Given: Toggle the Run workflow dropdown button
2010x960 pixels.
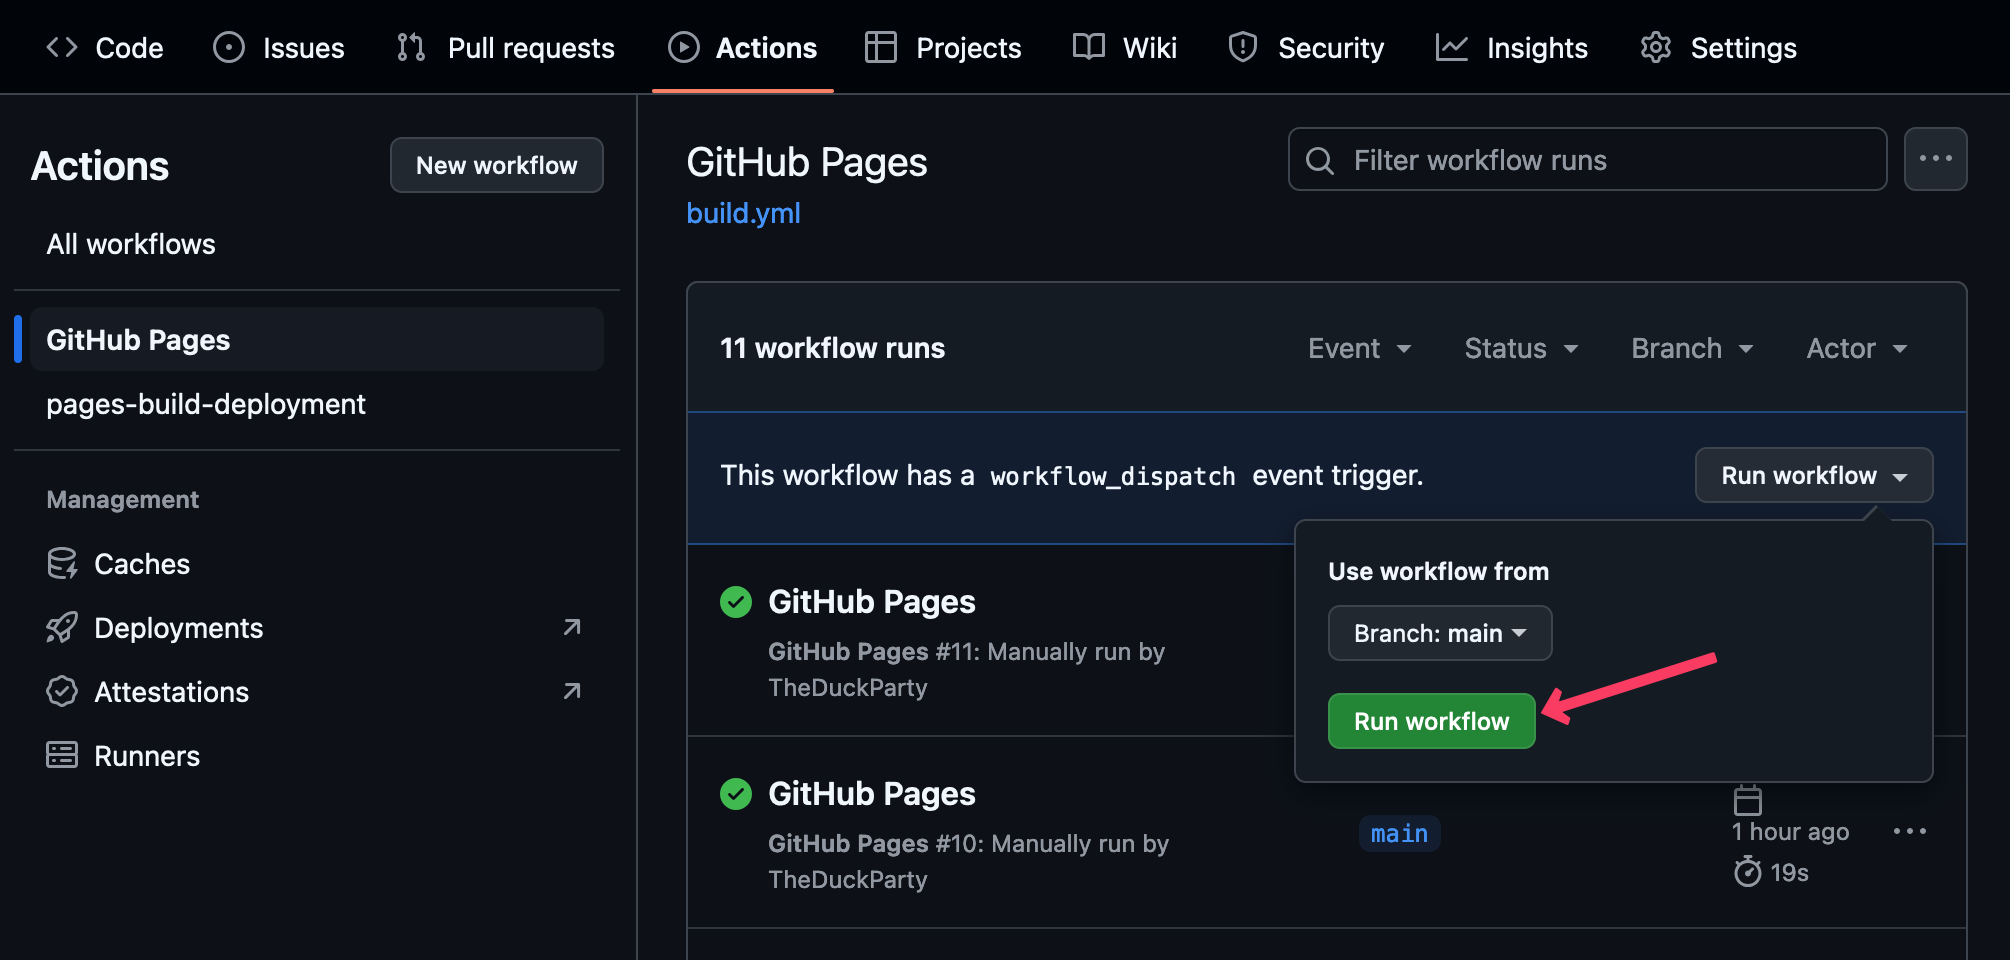Looking at the screenshot, I should [x=1814, y=475].
